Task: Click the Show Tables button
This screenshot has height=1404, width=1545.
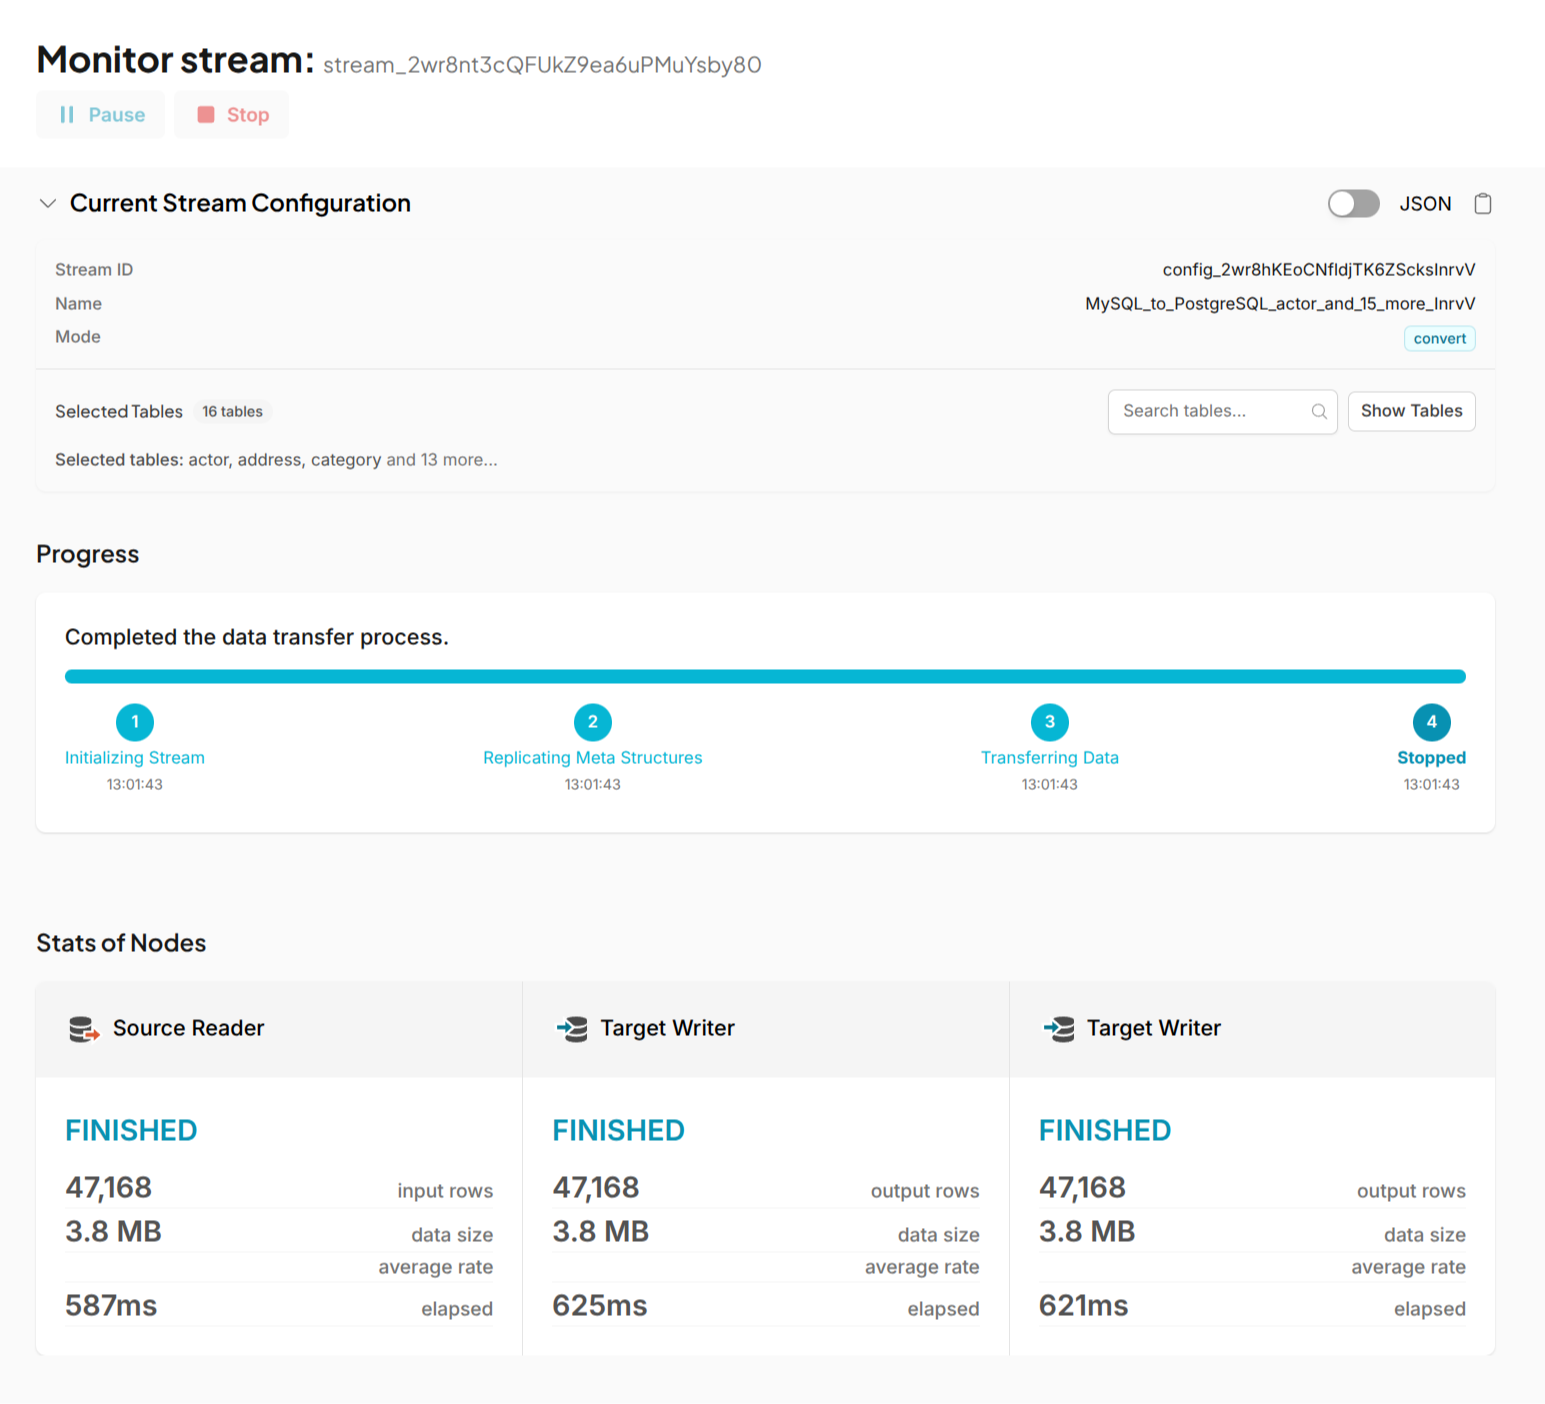Action: click(1411, 411)
